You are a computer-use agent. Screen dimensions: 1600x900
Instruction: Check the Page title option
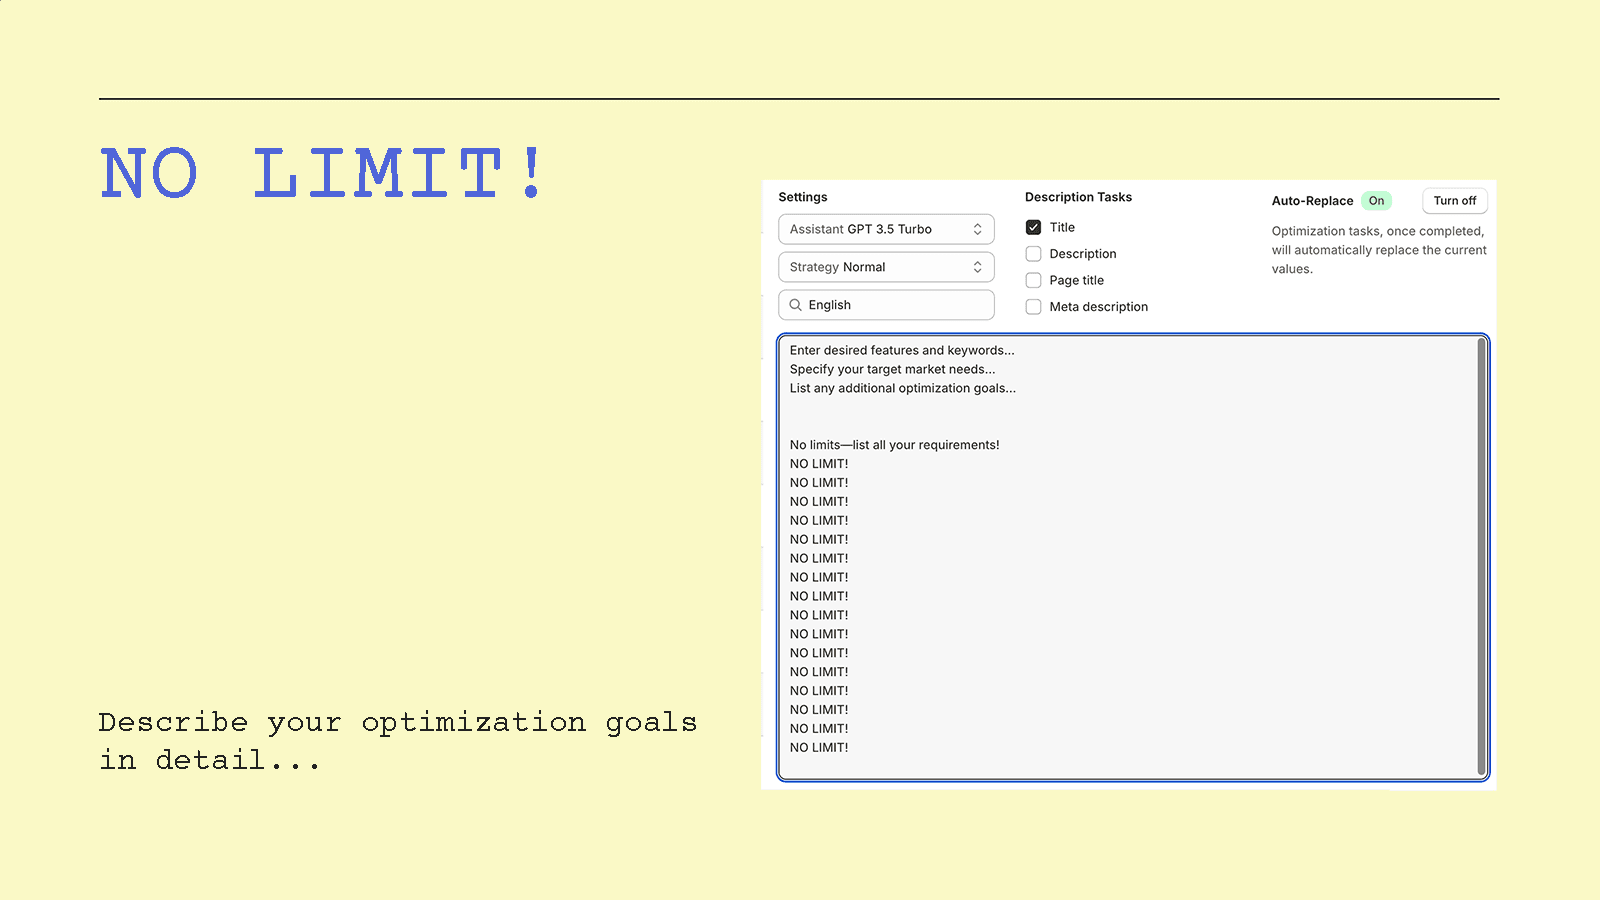click(x=1033, y=280)
